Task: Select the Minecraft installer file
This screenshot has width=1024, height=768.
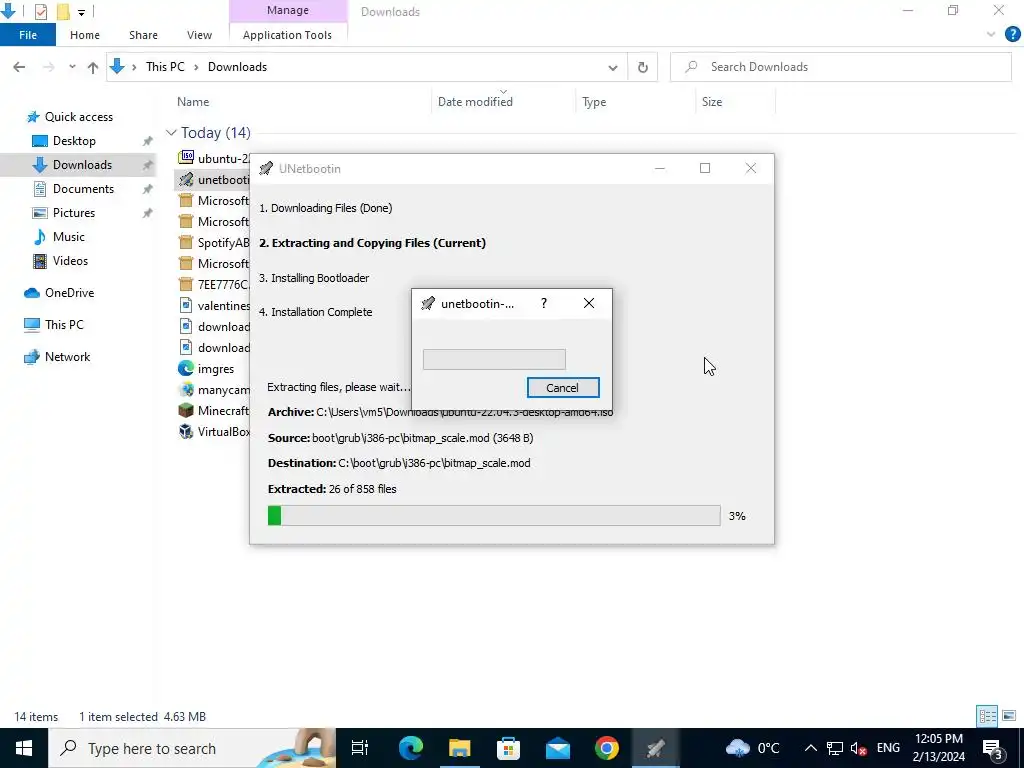Action: (223, 411)
